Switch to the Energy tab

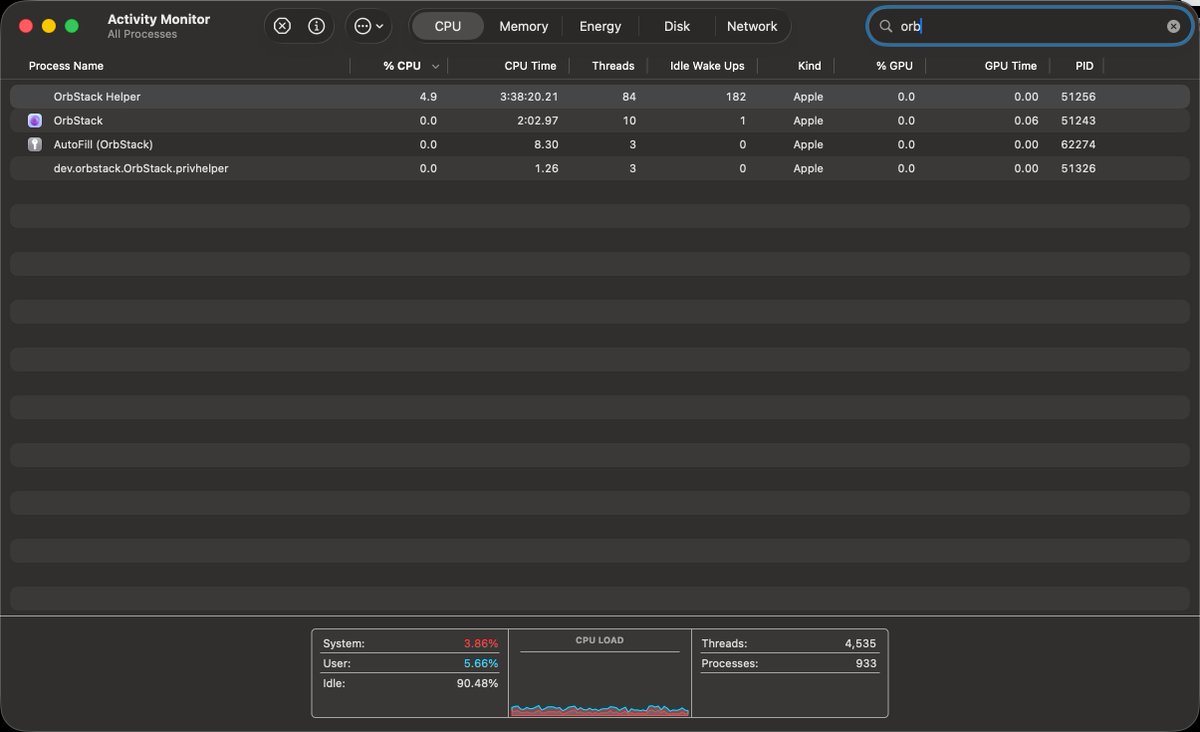coord(600,26)
